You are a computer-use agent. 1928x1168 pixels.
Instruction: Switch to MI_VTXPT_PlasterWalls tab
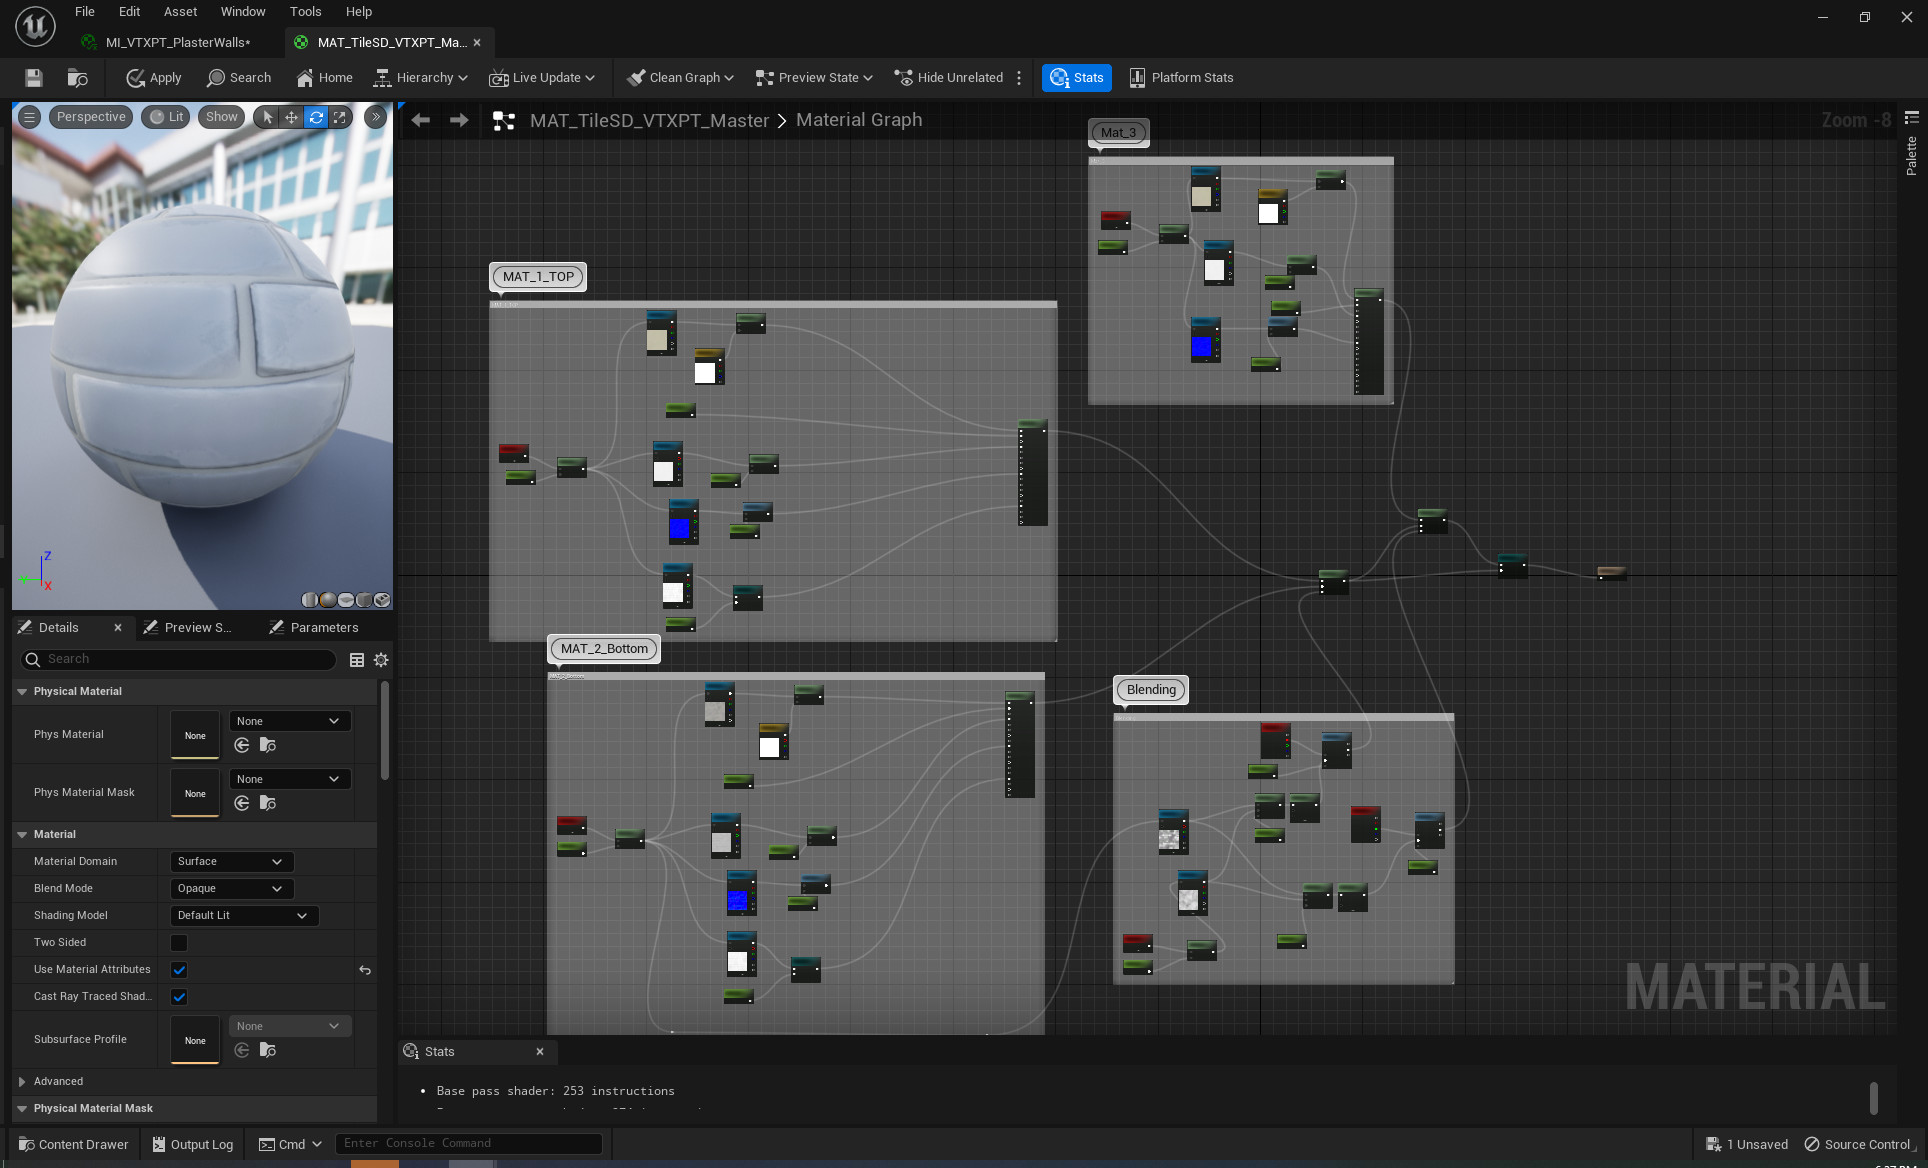coord(177,43)
